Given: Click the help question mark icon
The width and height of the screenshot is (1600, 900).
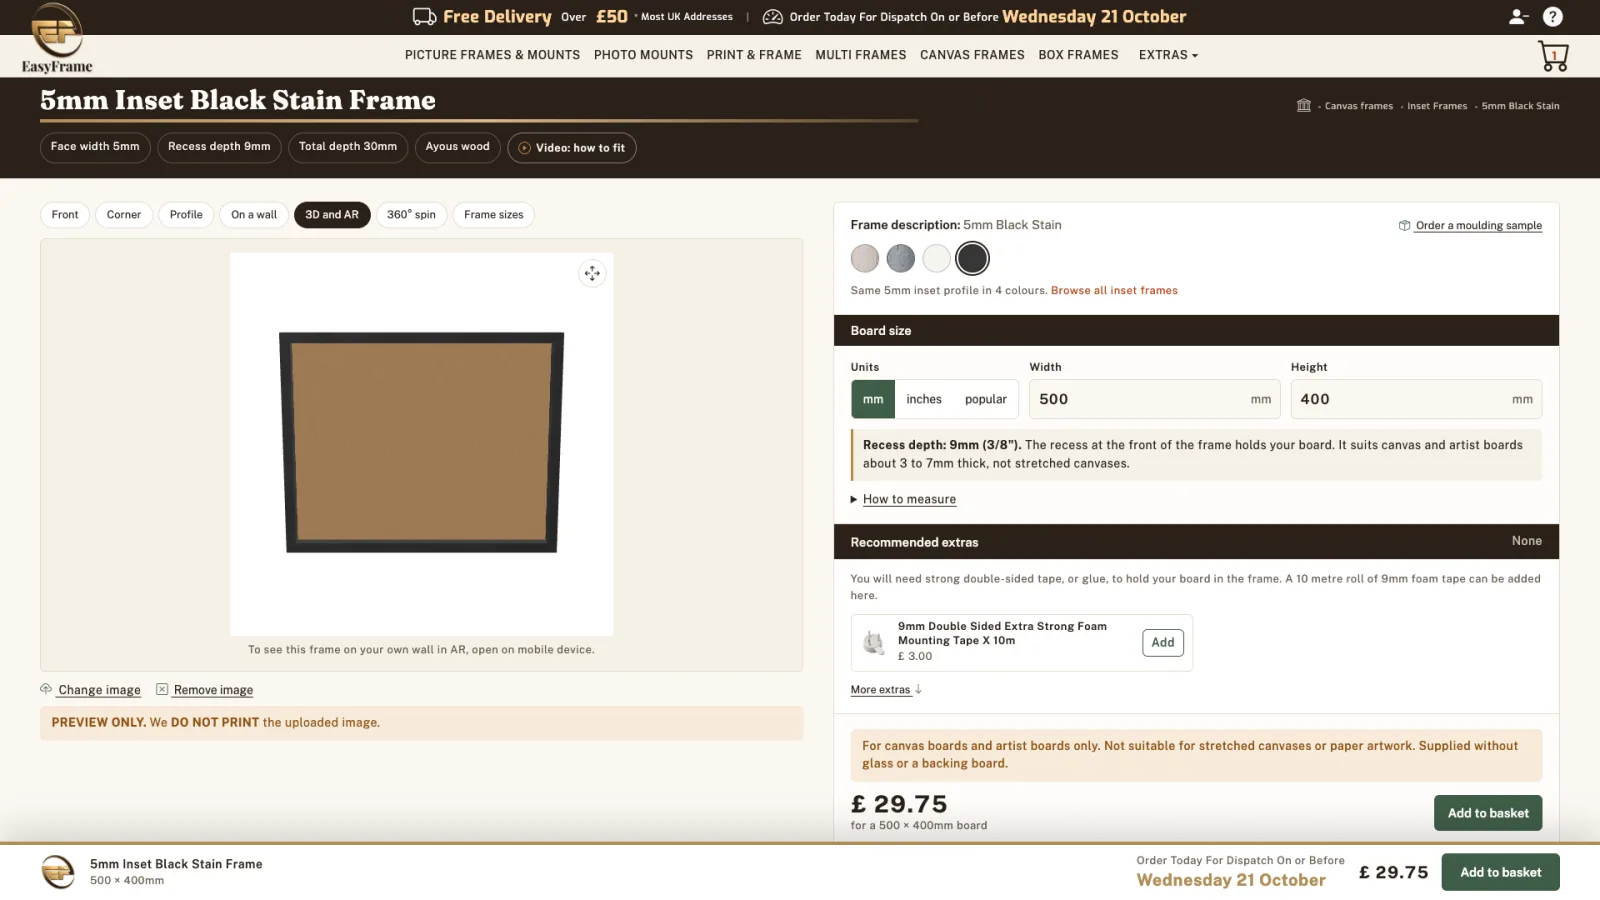Looking at the screenshot, I should tap(1552, 16).
